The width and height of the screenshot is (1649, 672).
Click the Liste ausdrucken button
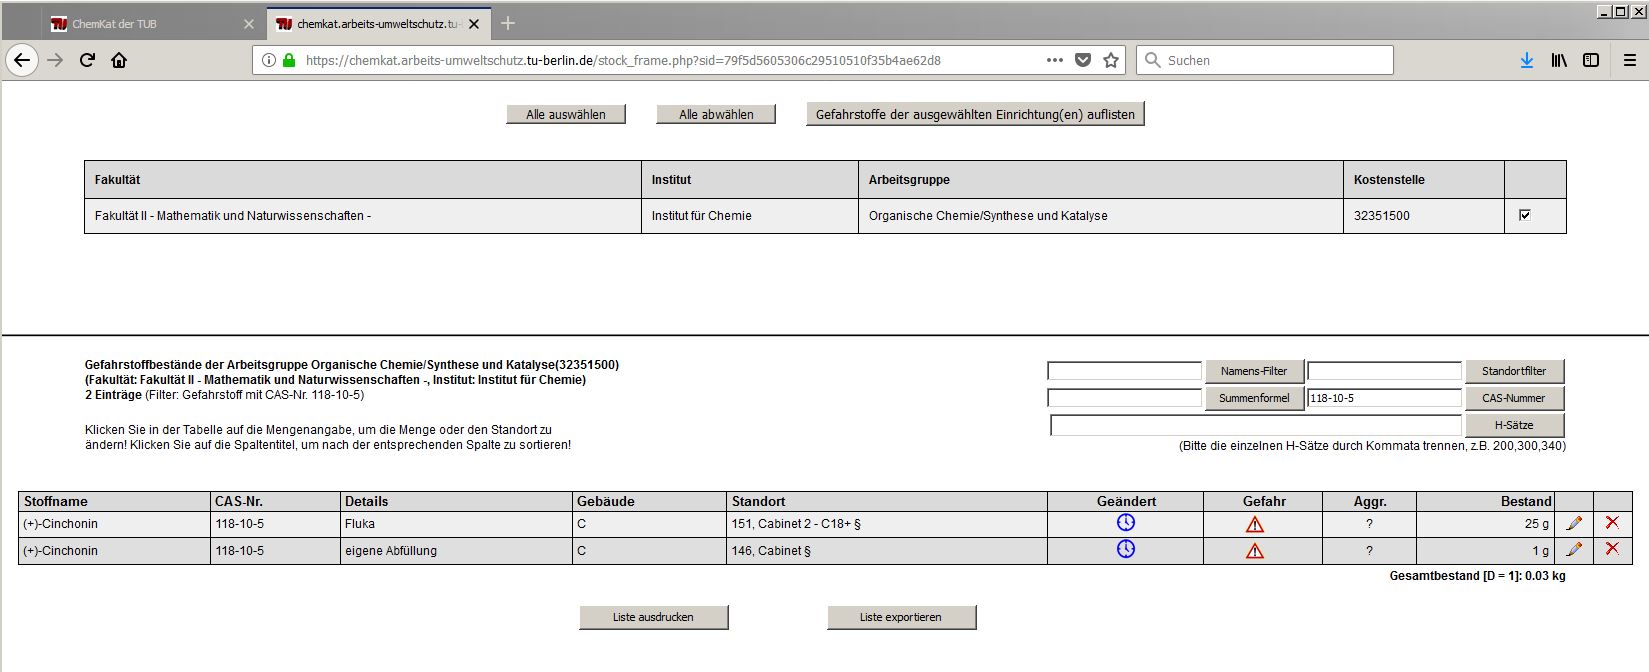(x=653, y=617)
